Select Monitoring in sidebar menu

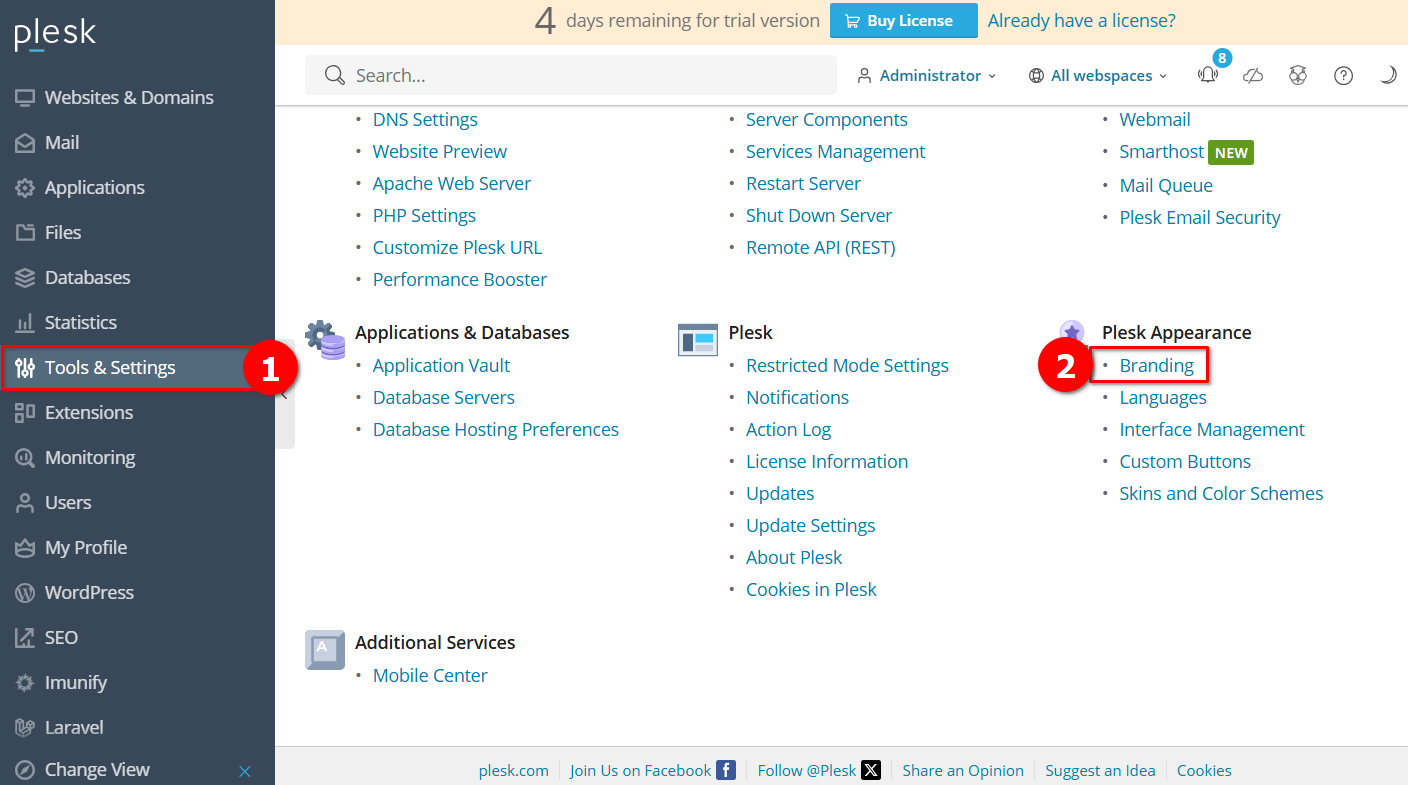point(137,458)
